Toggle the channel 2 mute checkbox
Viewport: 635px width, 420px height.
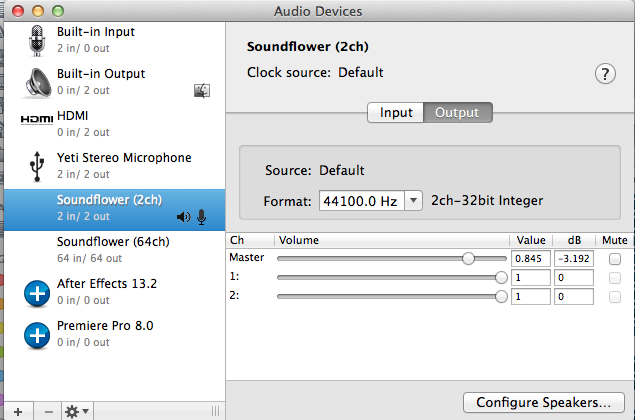point(615,297)
